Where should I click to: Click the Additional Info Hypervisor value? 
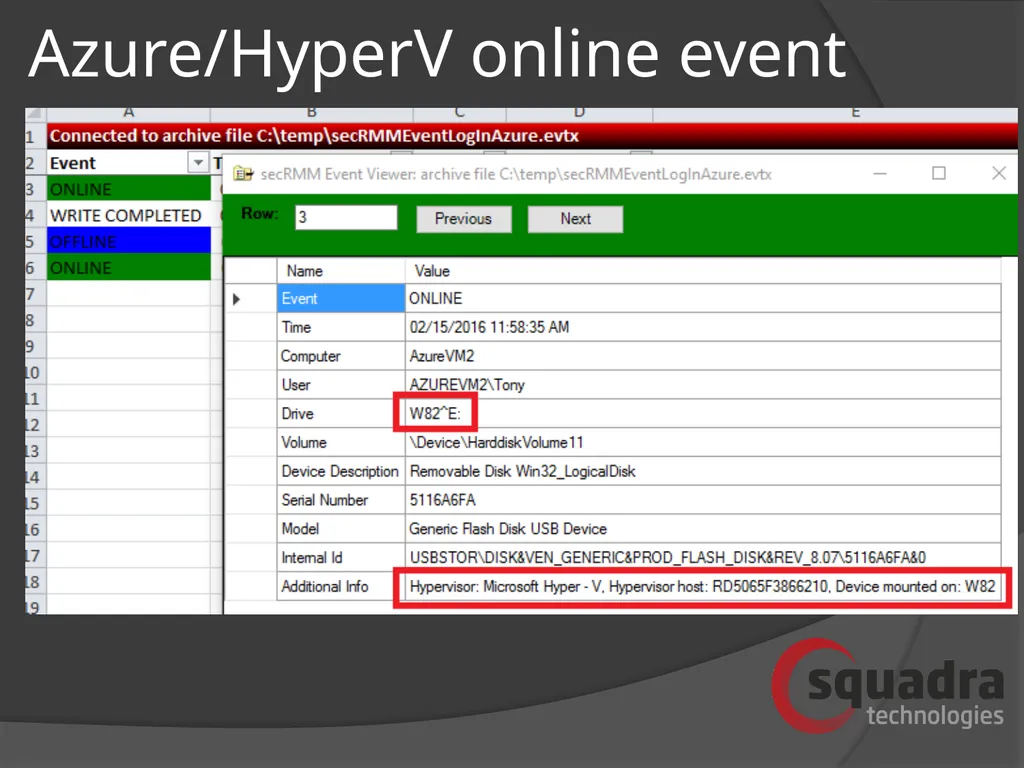click(703, 586)
